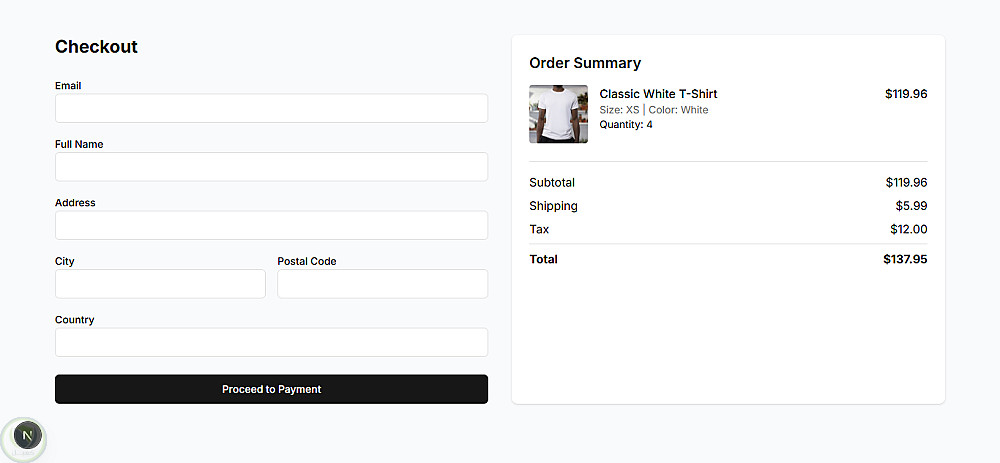Click the Subtotal label in the summary
The width and height of the screenshot is (1000, 463).
552,183
